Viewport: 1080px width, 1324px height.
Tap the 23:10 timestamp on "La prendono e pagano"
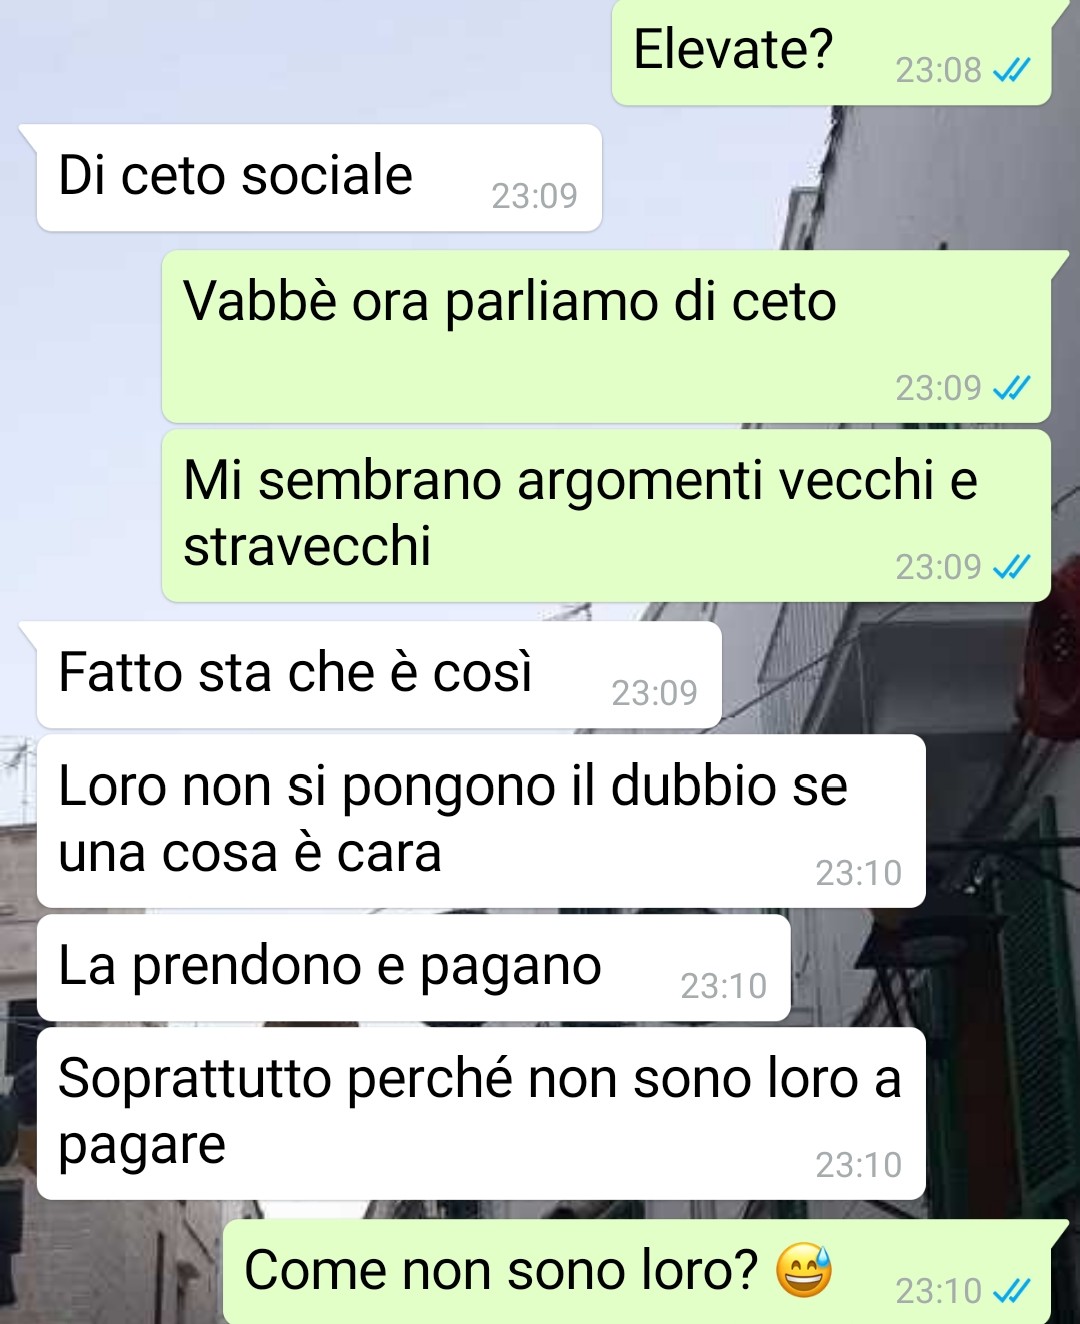click(723, 986)
